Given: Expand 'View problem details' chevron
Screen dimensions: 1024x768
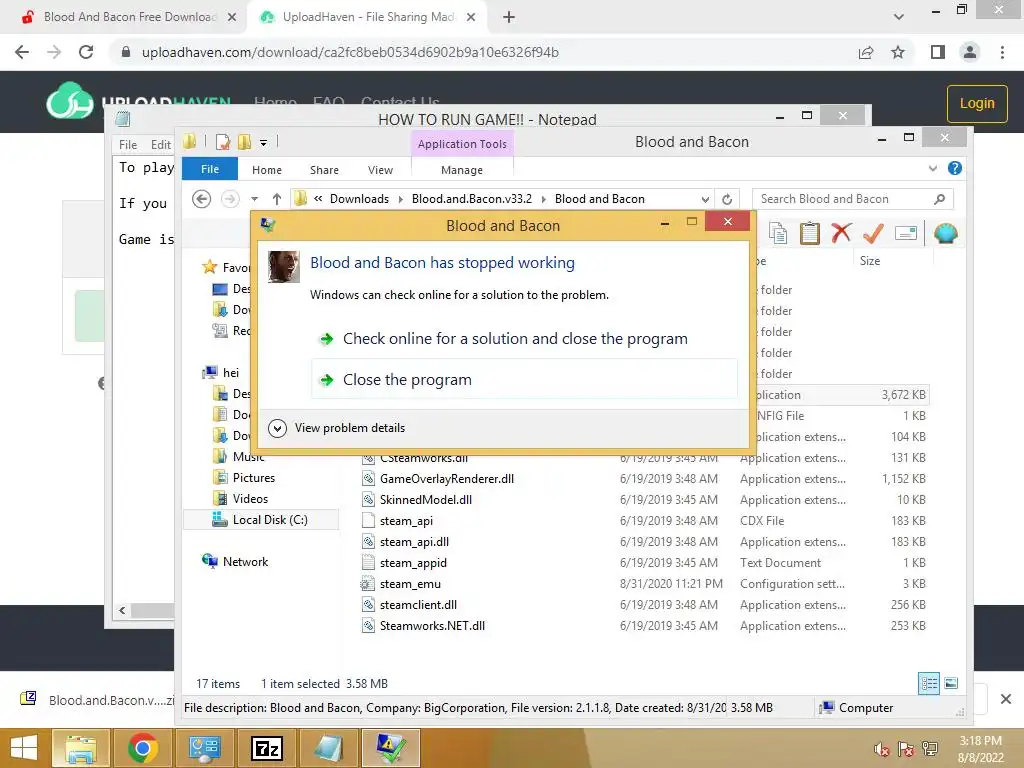Looking at the screenshot, I should [x=278, y=428].
